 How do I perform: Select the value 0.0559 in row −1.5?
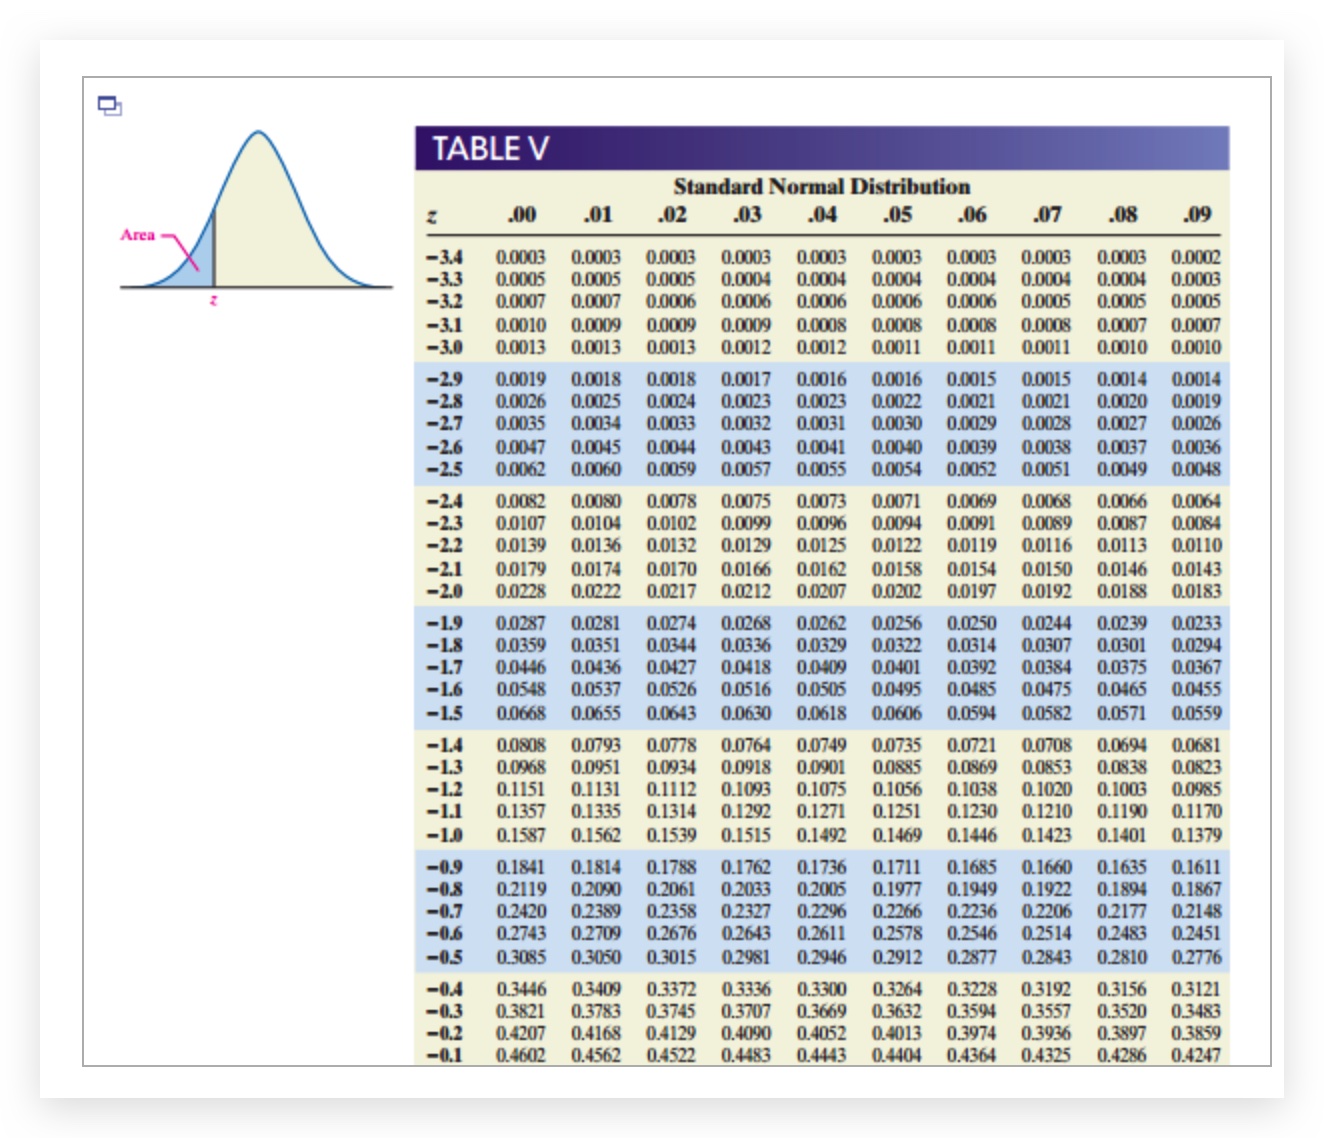tap(1196, 713)
